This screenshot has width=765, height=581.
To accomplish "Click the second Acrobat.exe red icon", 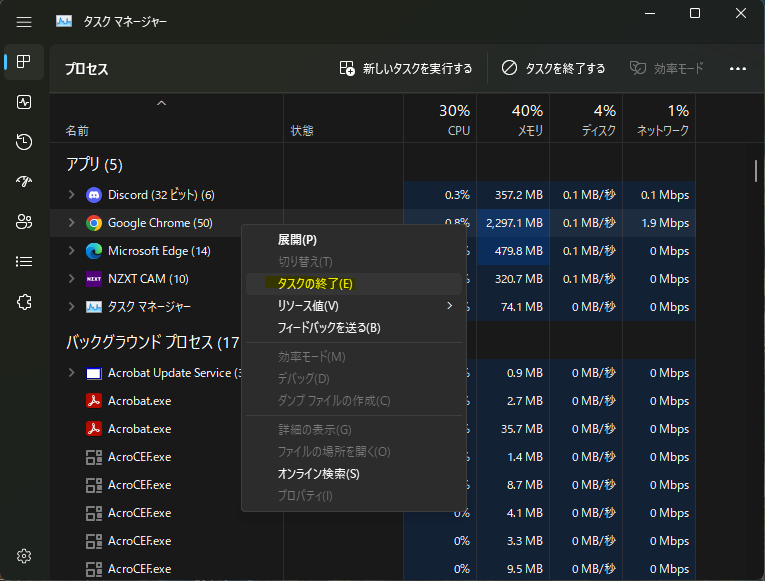I will pyautogui.click(x=94, y=429).
